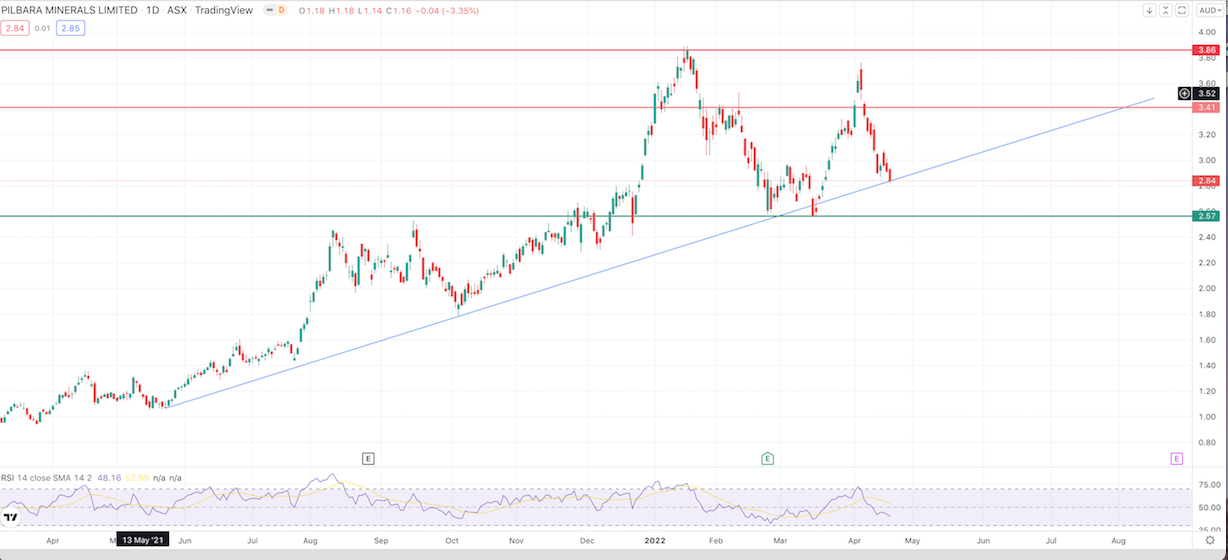Click the green earnings E marker
1228x560 pixels.
coord(768,458)
